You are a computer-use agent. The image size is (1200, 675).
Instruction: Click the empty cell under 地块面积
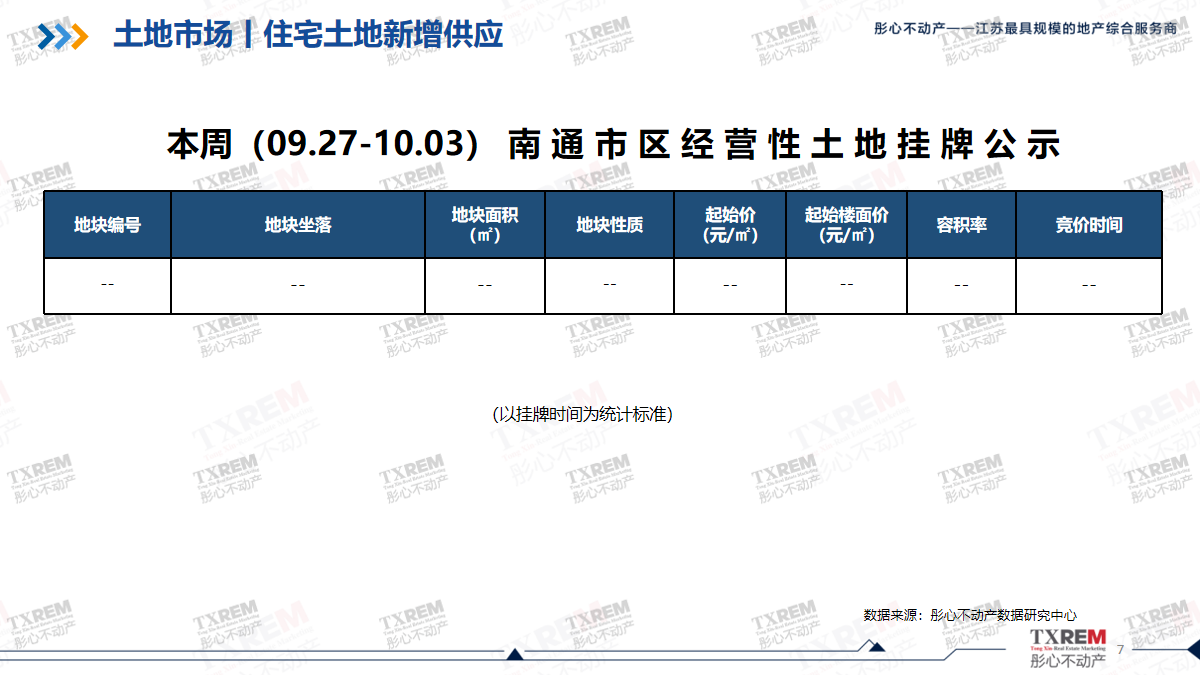pos(485,286)
